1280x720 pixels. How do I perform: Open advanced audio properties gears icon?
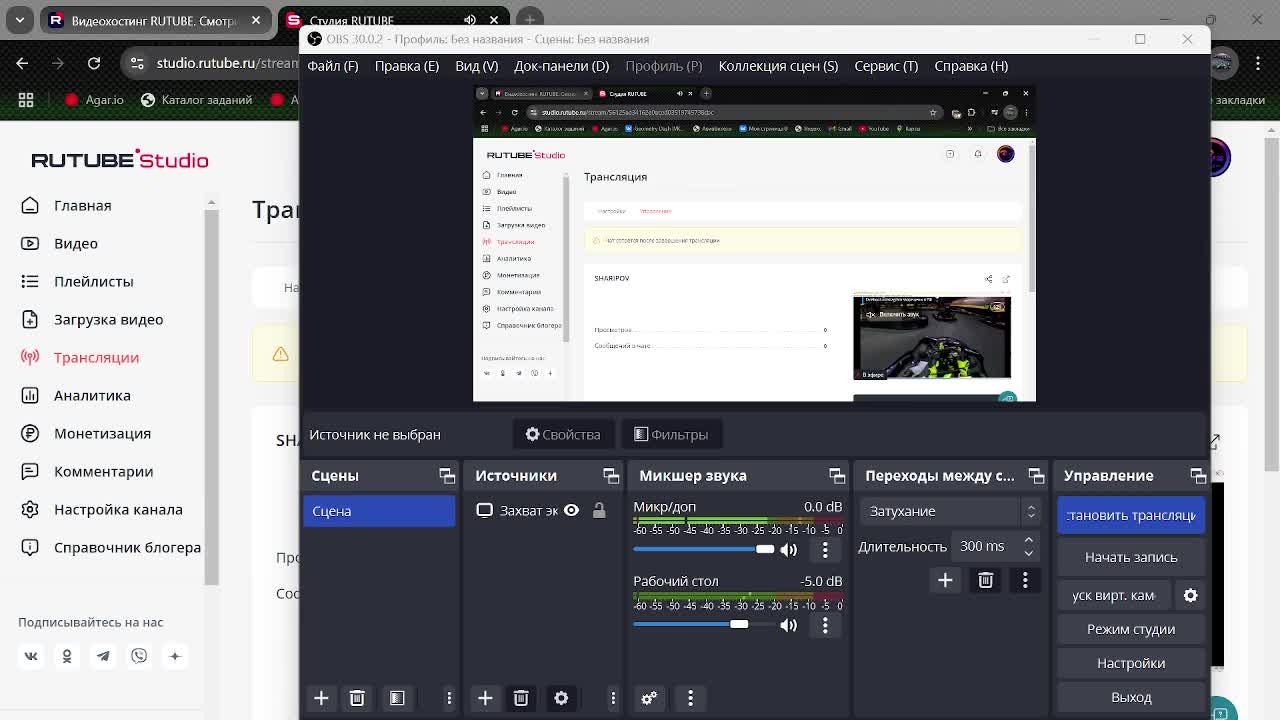click(649, 698)
